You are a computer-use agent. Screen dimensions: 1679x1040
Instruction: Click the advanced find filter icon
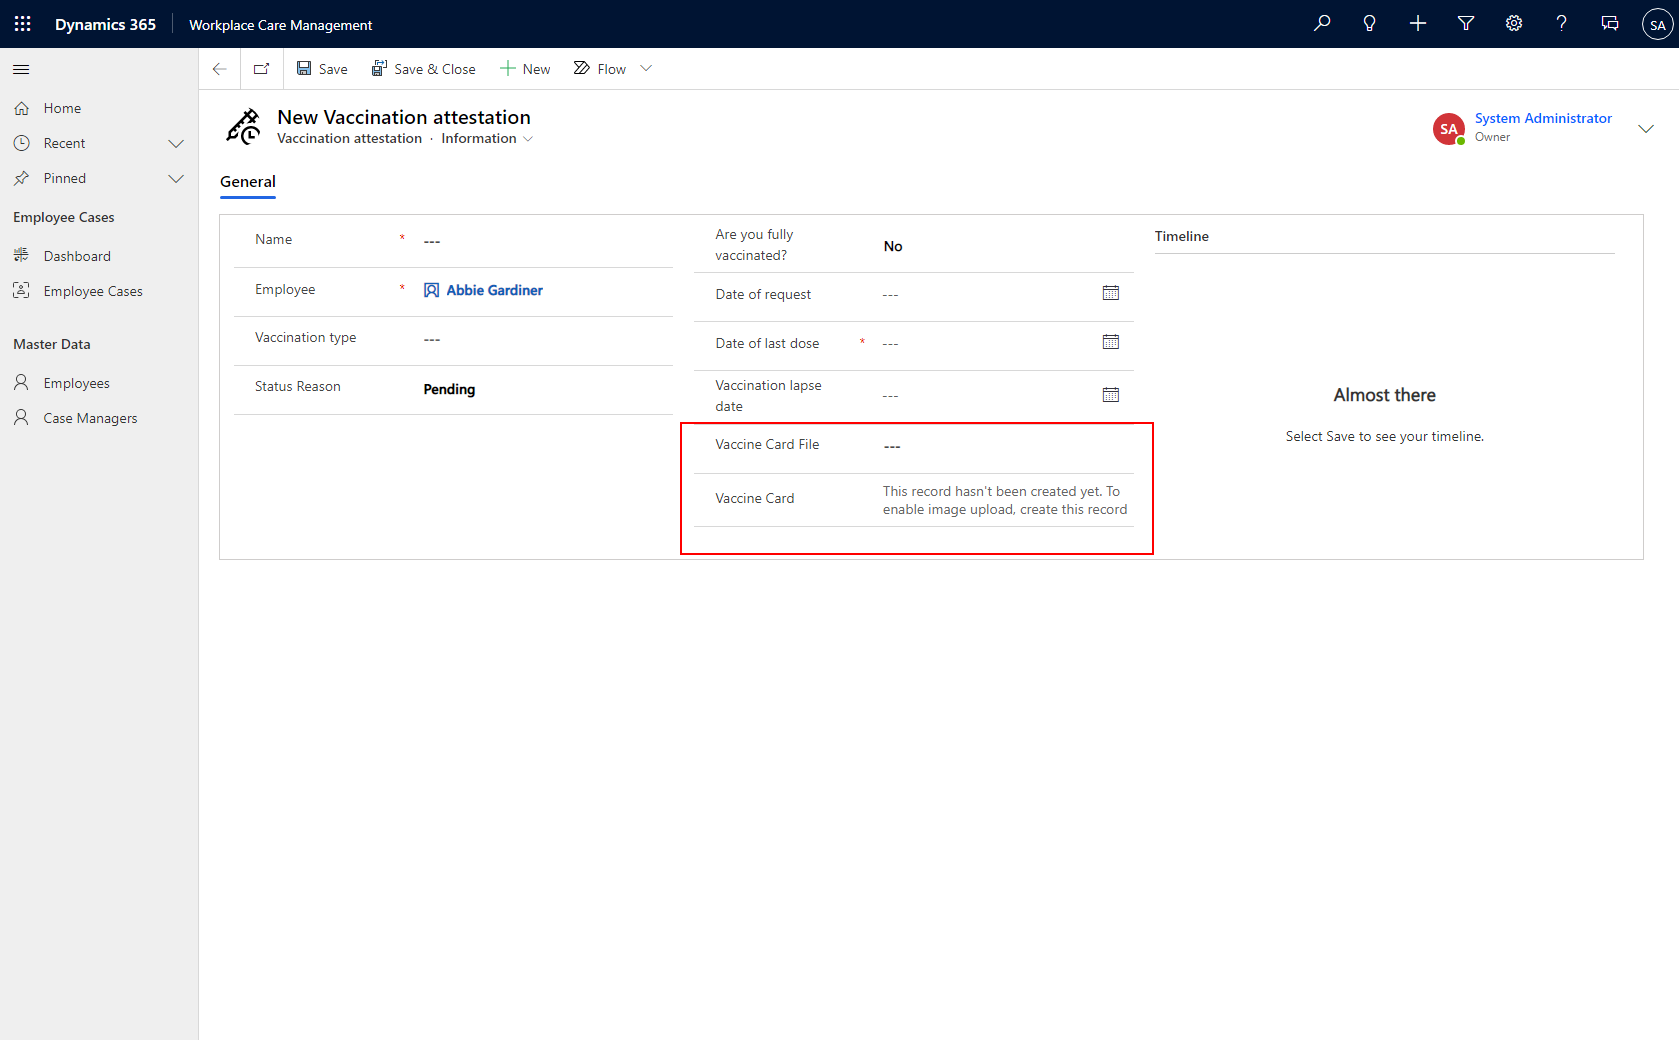[x=1466, y=24]
